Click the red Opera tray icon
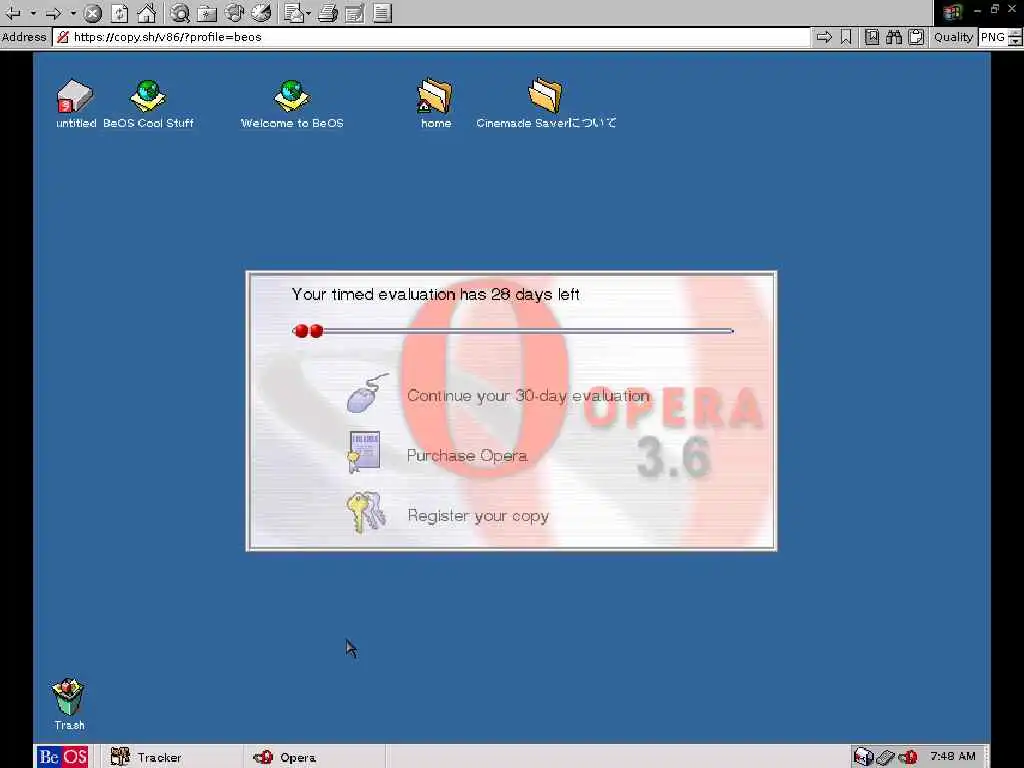 pos(908,758)
